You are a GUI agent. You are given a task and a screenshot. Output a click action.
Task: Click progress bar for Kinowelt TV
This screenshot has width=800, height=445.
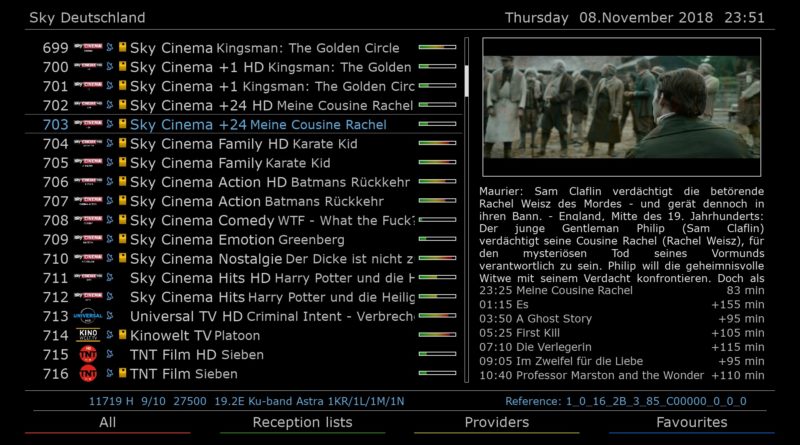(x=437, y=335)
